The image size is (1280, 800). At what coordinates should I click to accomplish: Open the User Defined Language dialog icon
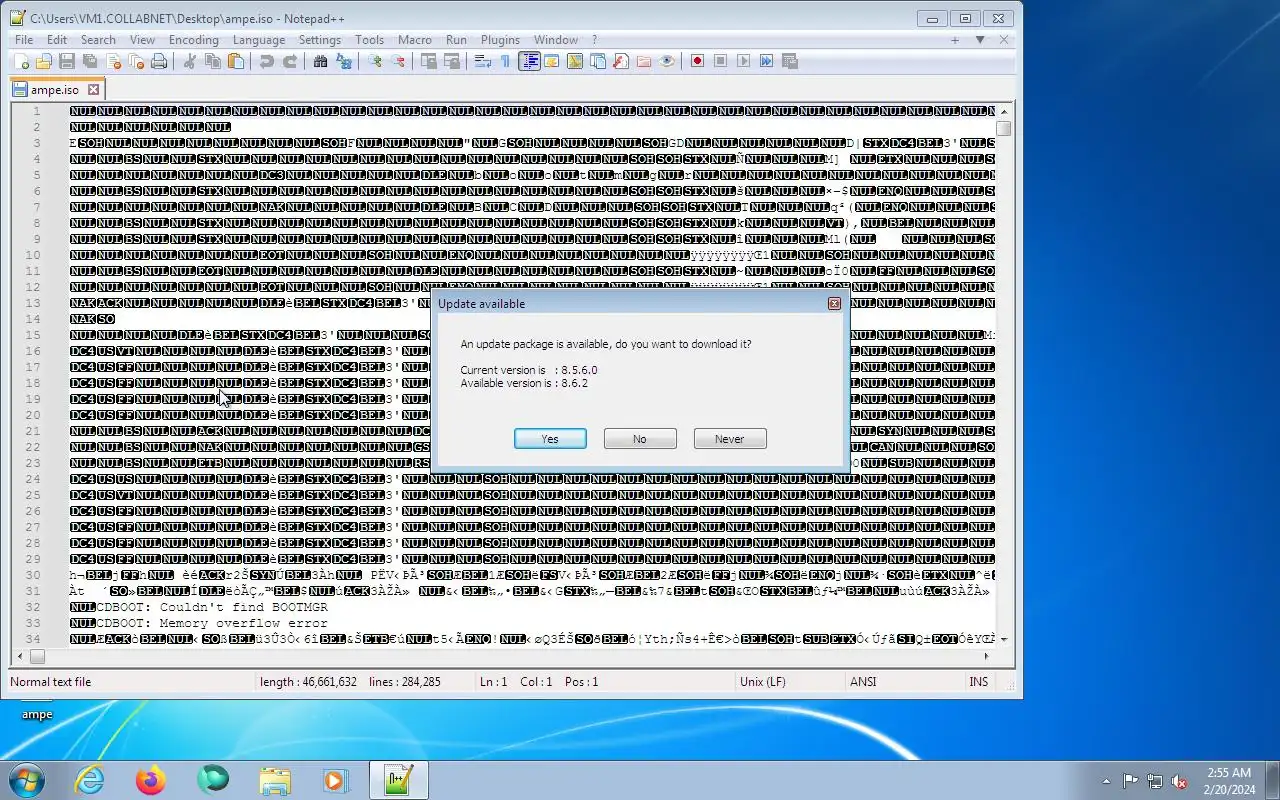[x=552, y=61]
